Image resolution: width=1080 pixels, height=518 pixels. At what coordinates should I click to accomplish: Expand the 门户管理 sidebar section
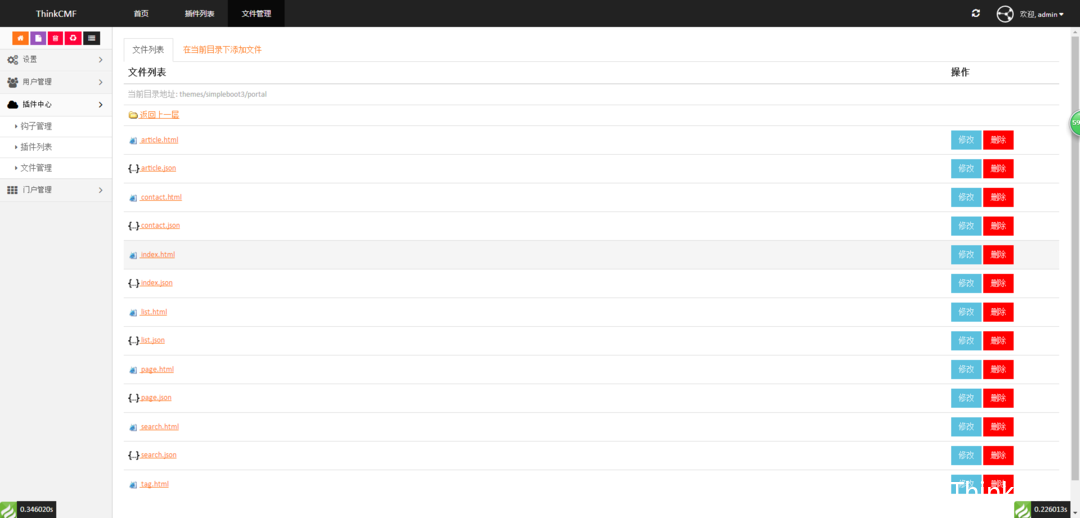pos(56,190)
